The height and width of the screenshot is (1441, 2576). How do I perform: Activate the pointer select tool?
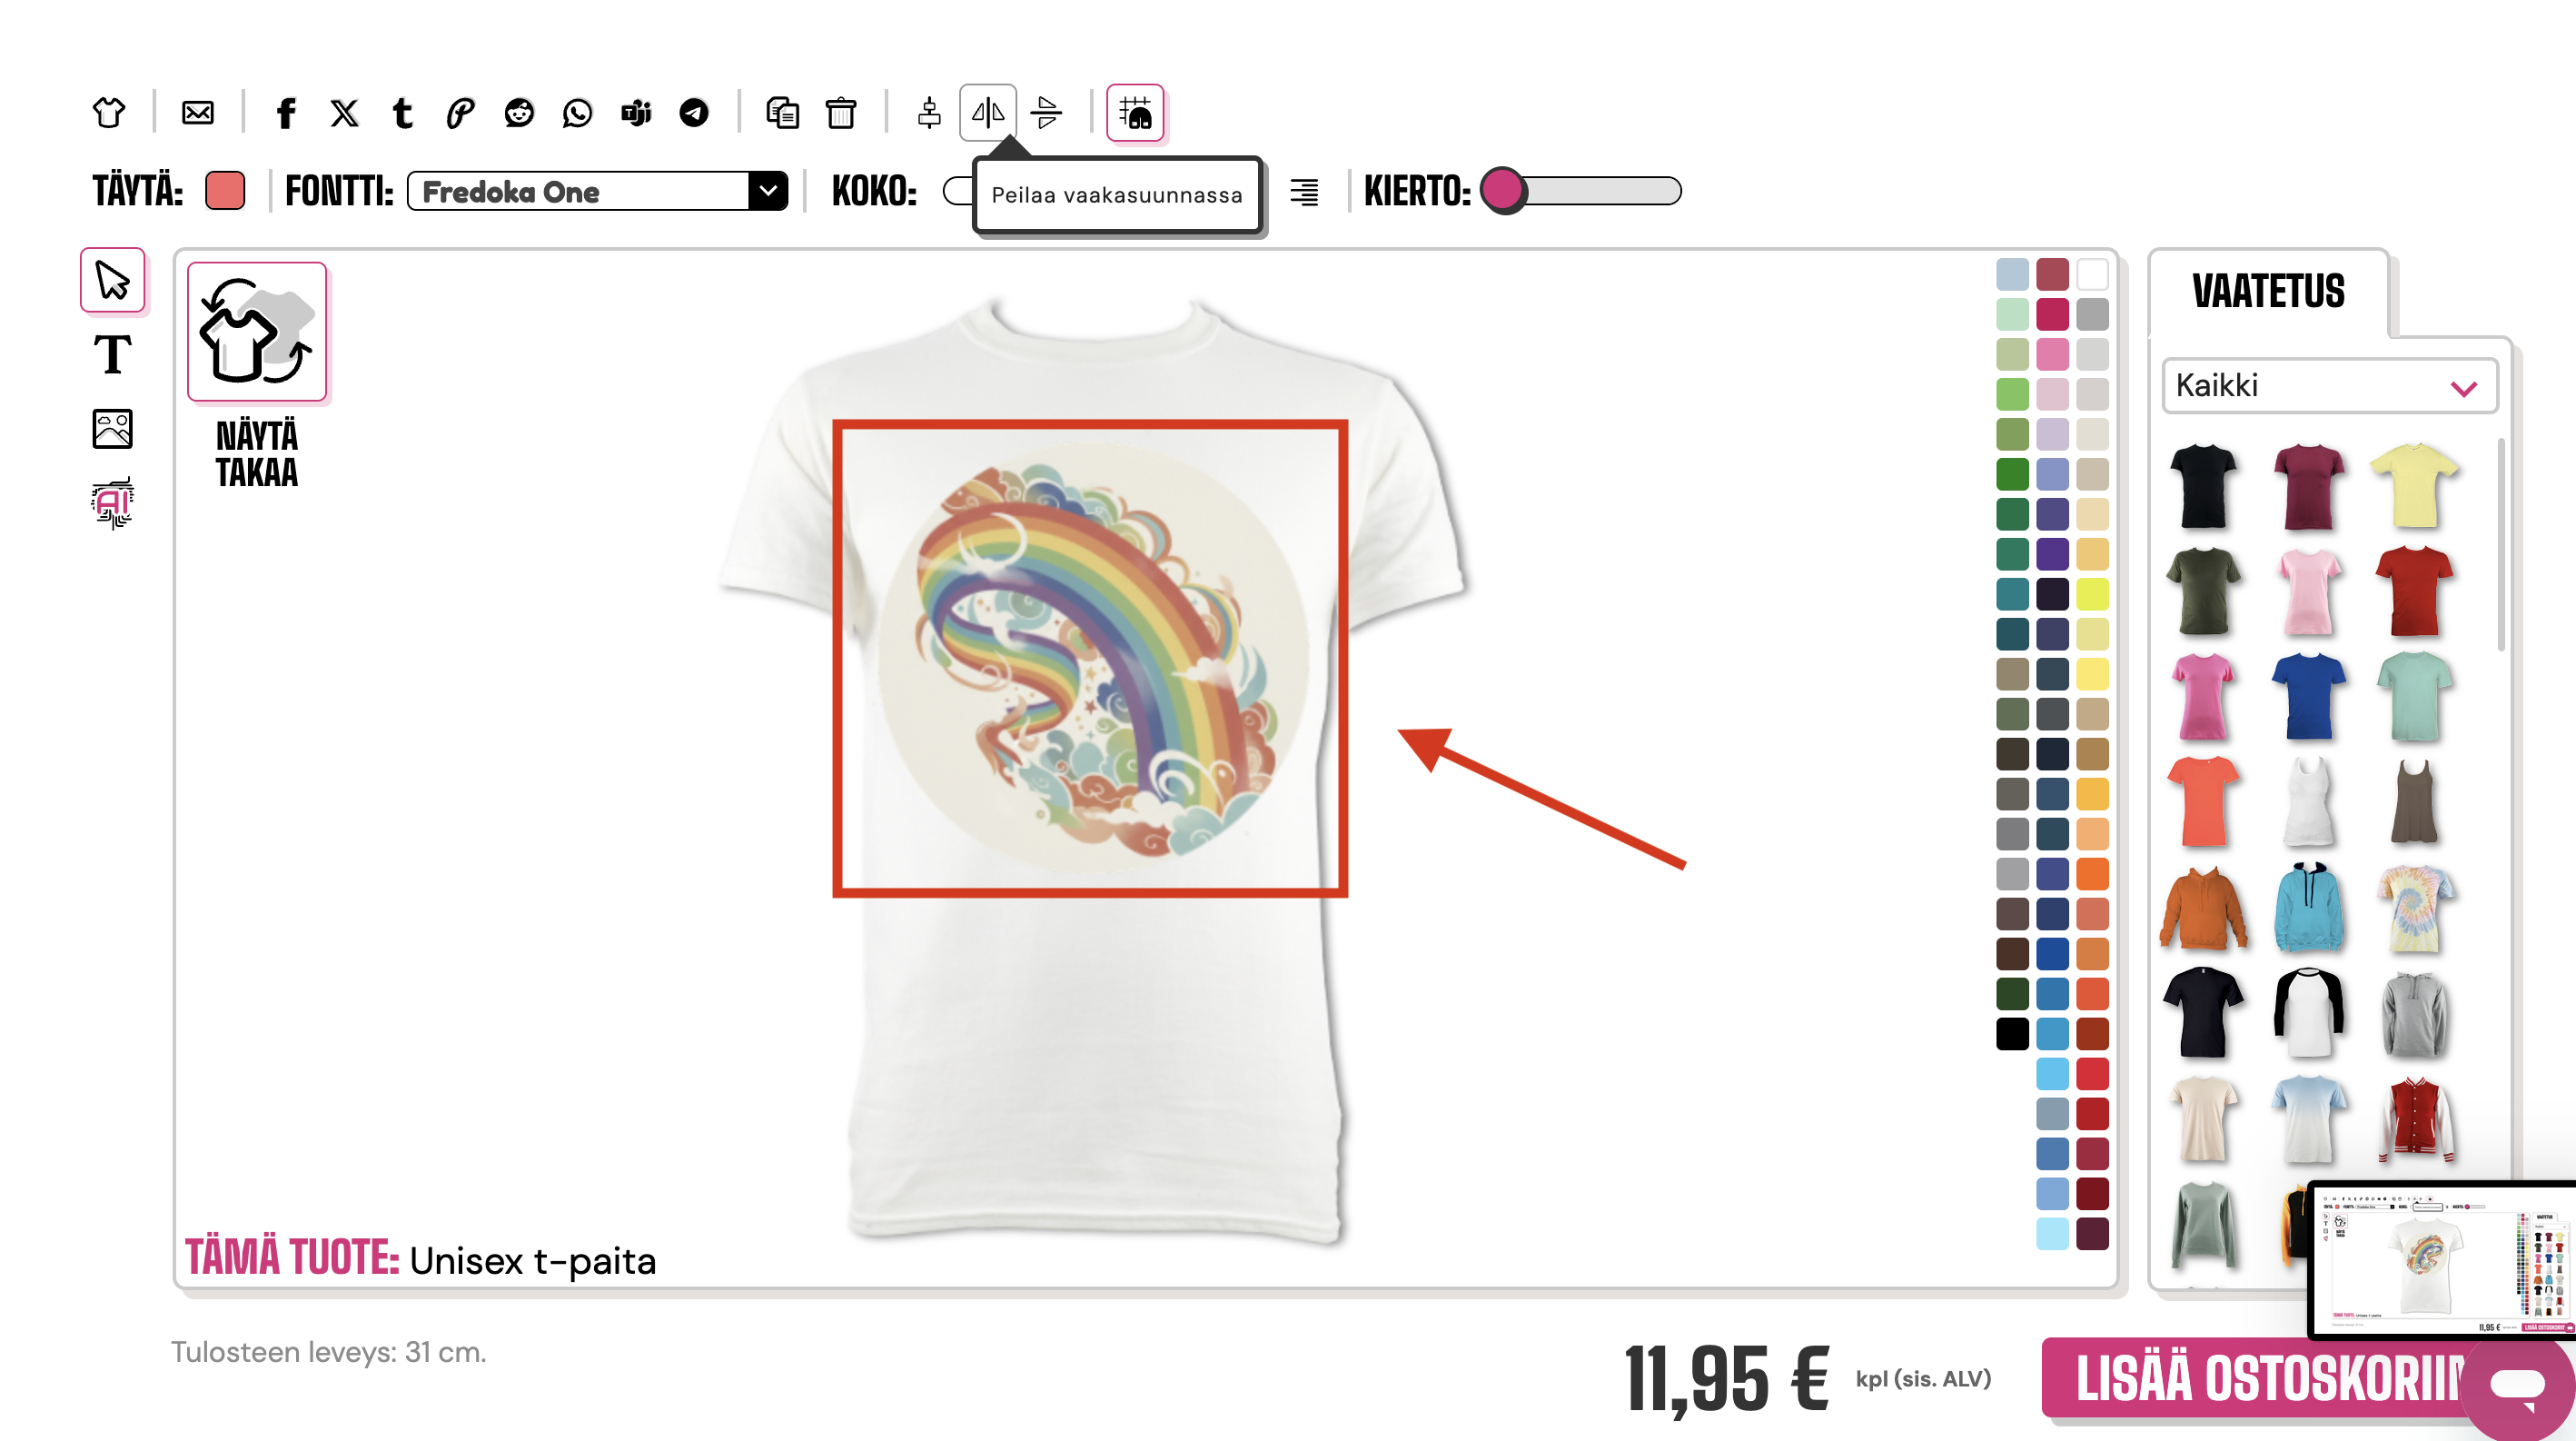112,280
